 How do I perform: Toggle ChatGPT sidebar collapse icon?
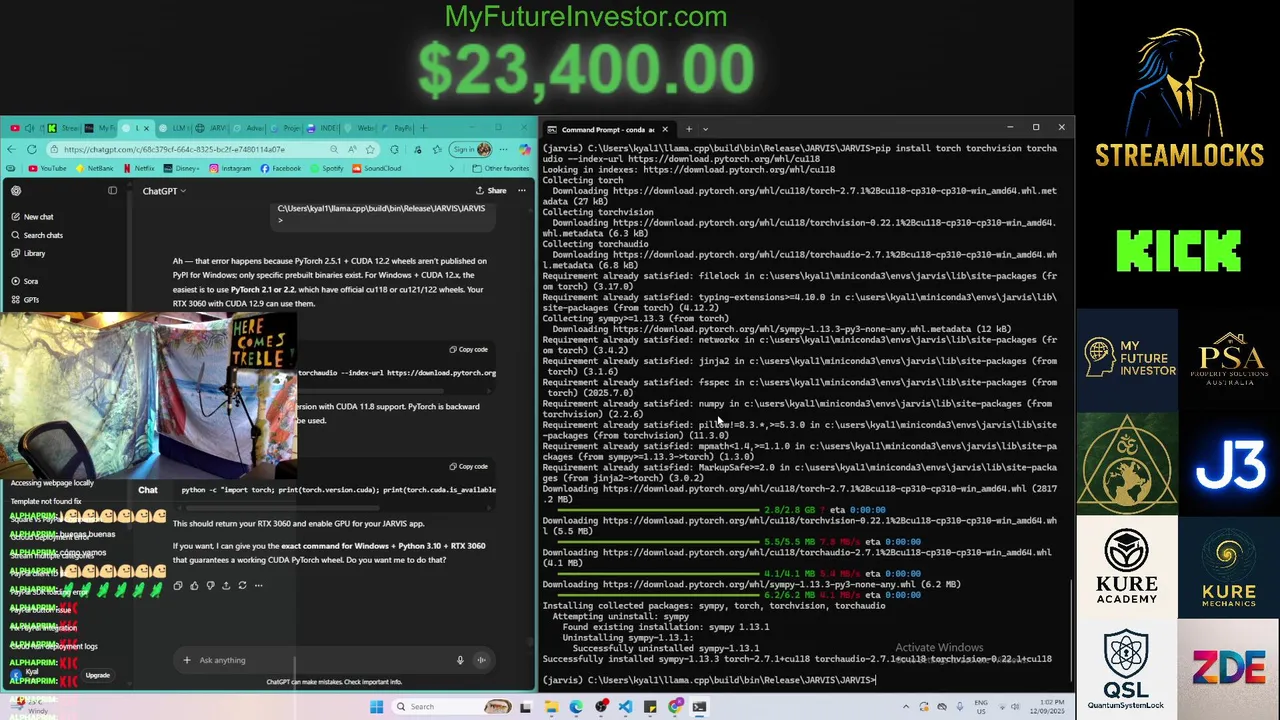[x=112, y=190]
